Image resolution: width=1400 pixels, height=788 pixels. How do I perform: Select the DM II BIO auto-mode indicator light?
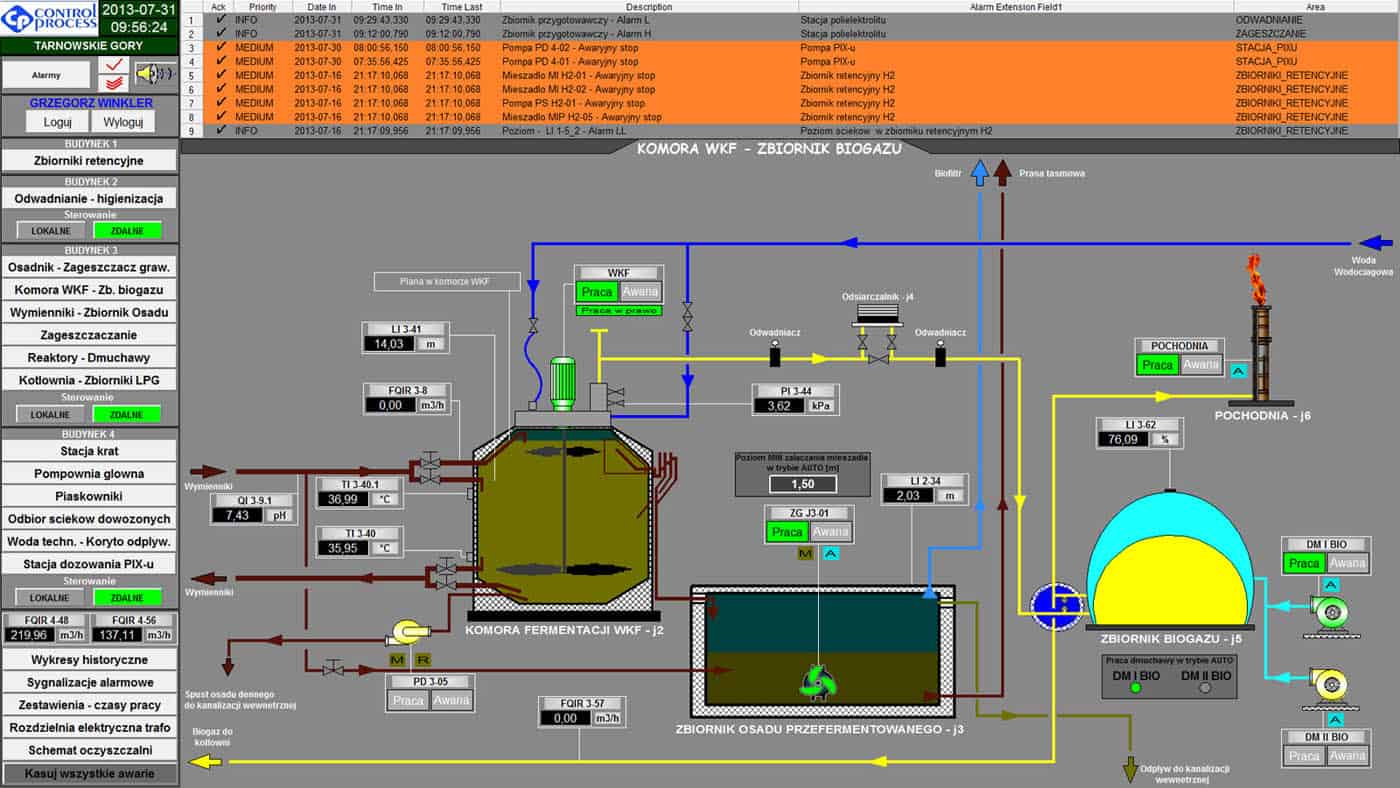point(1204,689)
